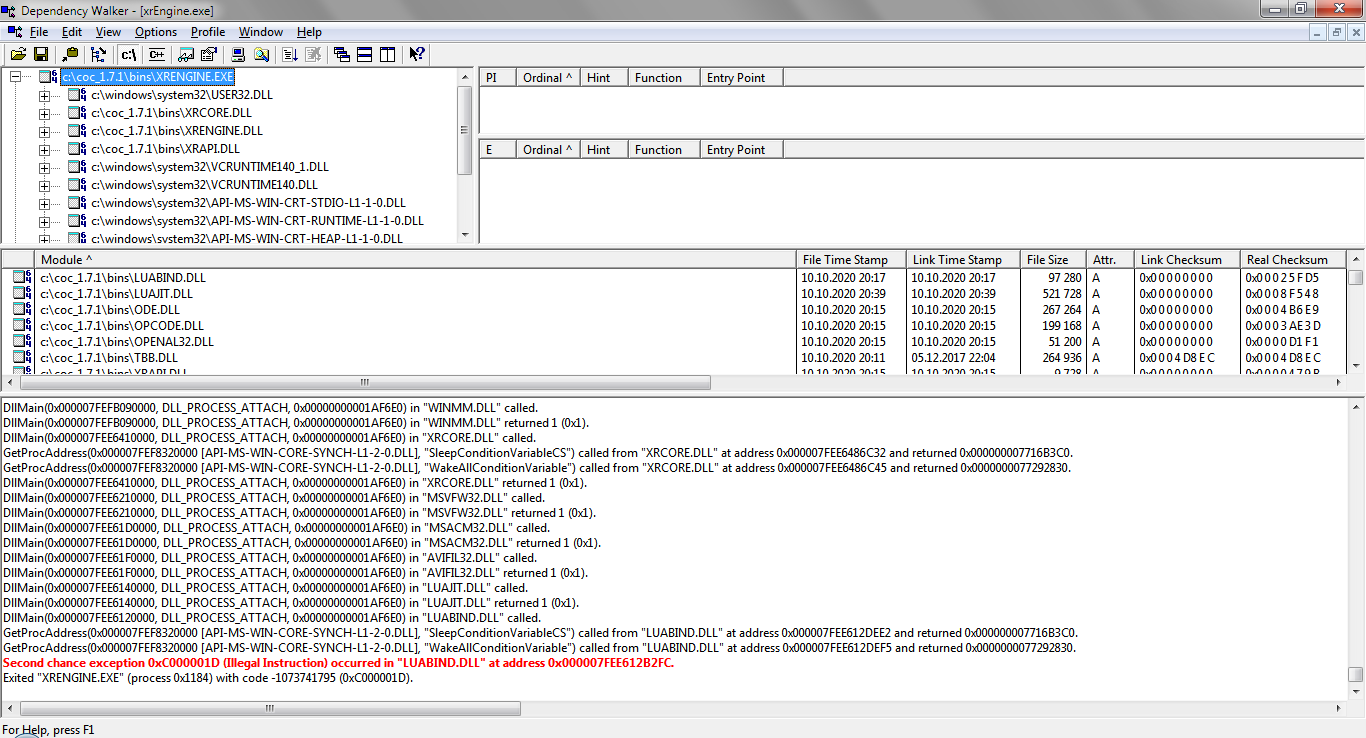This screenshot has height=738, width=1366.
Task: Collapse the root XRENGINE.EXE node
Action: (15, 77)
